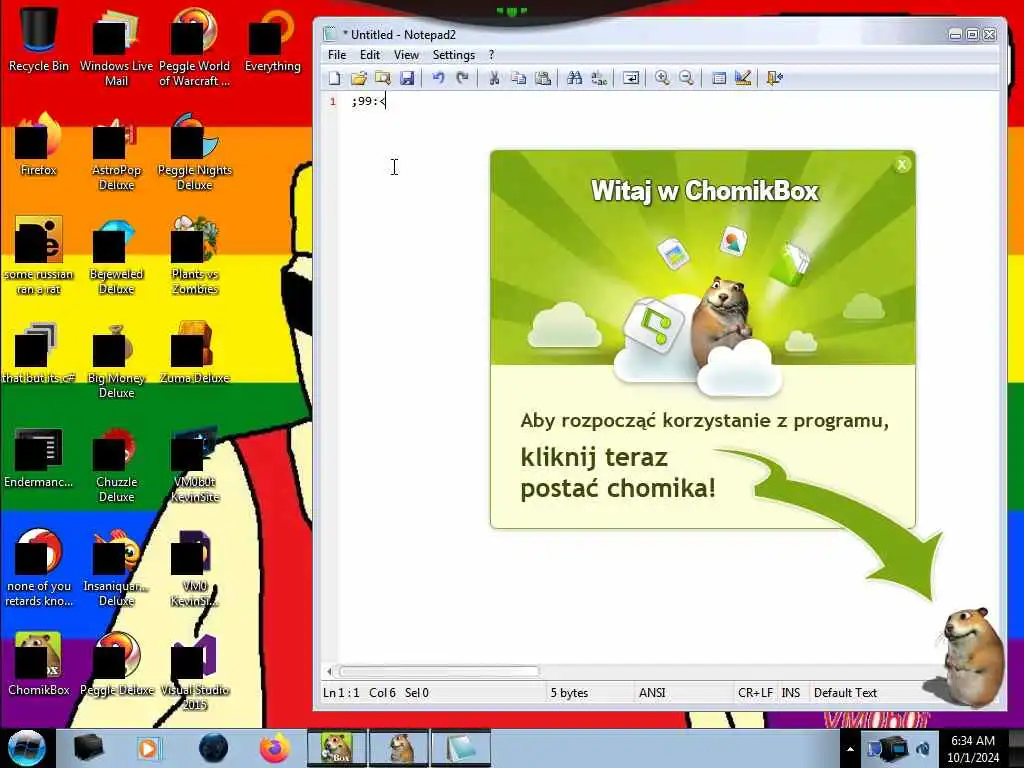Select the Zuma Deluxe desktop icon
Screen dimensions: 1024x768
(x=195, y=351)
